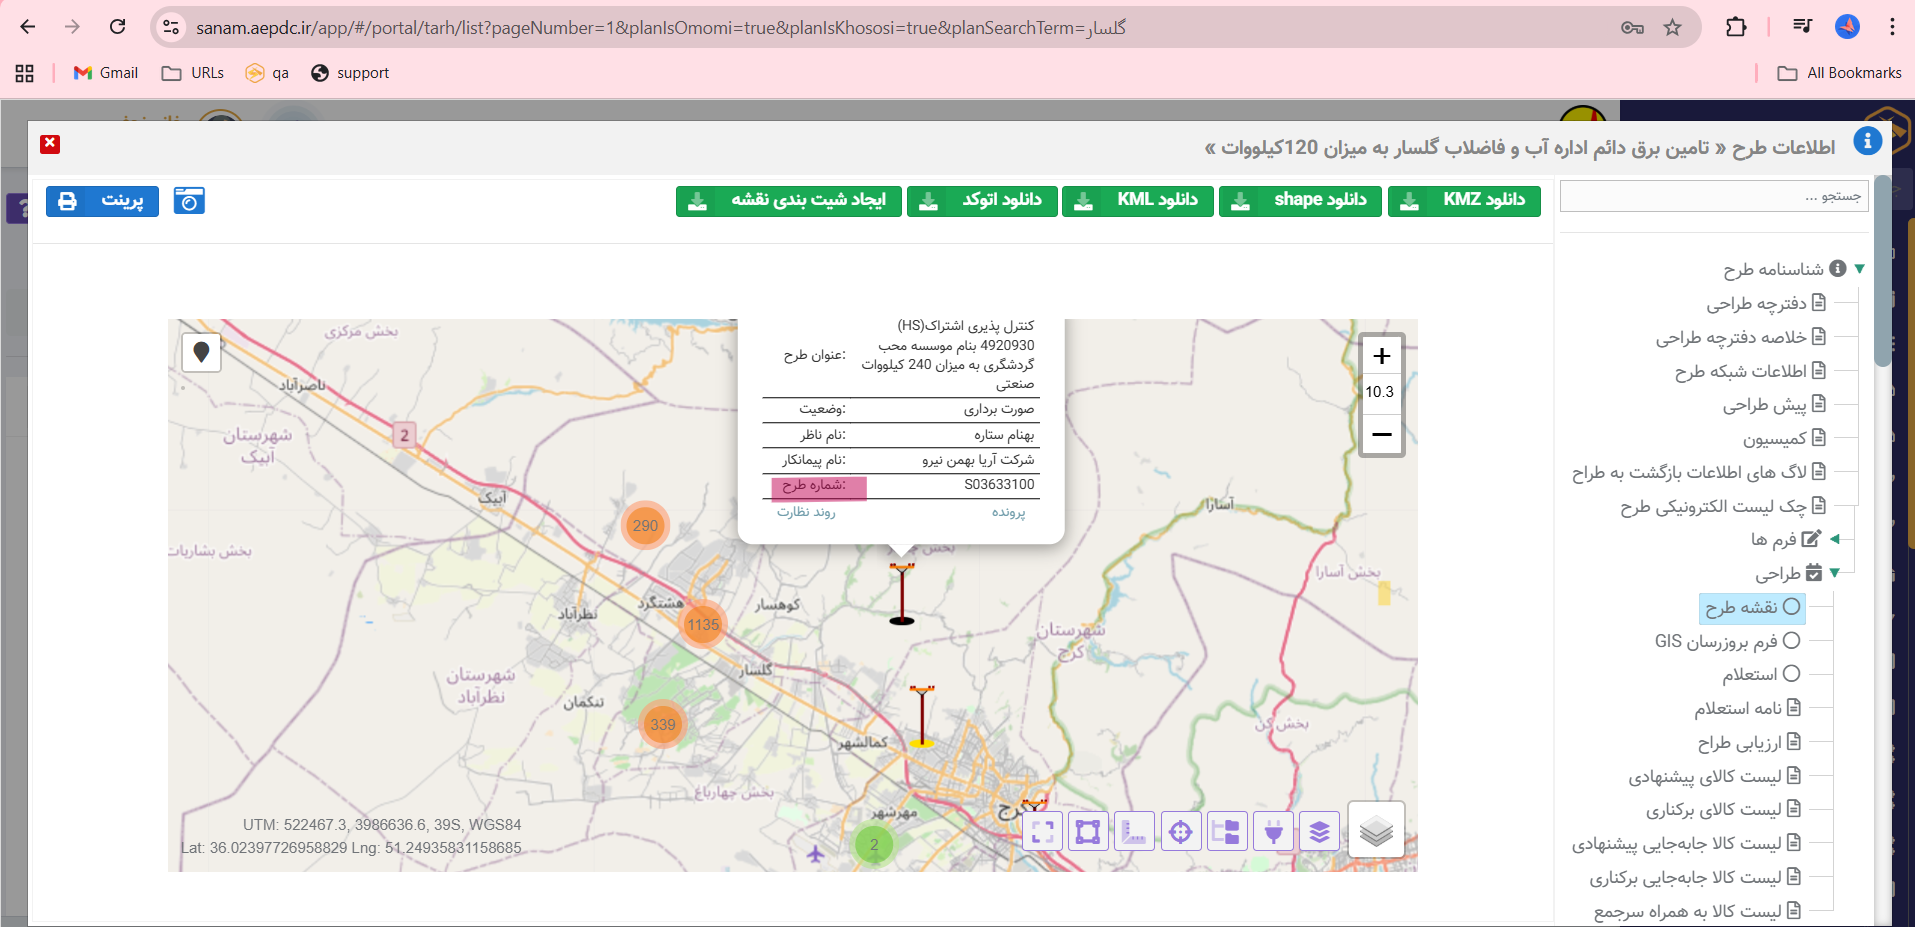Activate the ruler measurement tool
This screenshot has width=1915, height=927.
pyautogui.click(x=1134, y=831)
